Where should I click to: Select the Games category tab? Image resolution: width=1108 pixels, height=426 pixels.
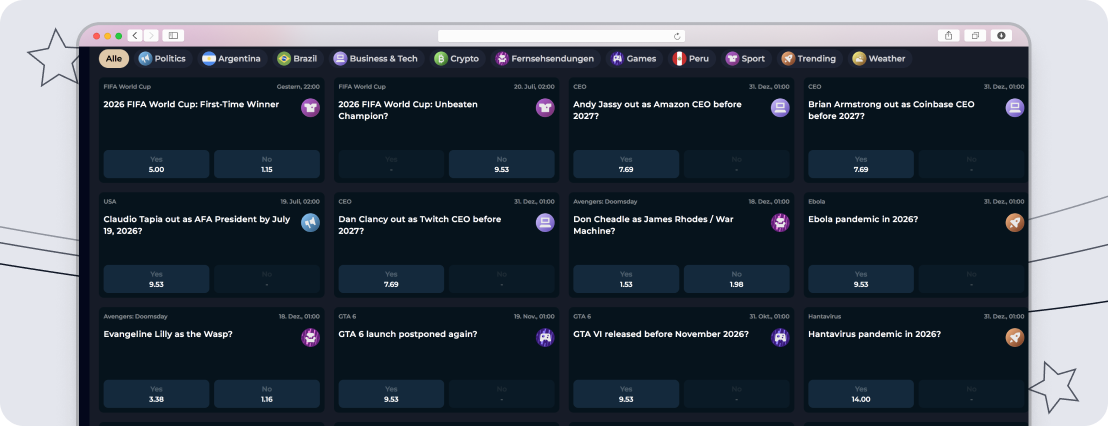635,59
